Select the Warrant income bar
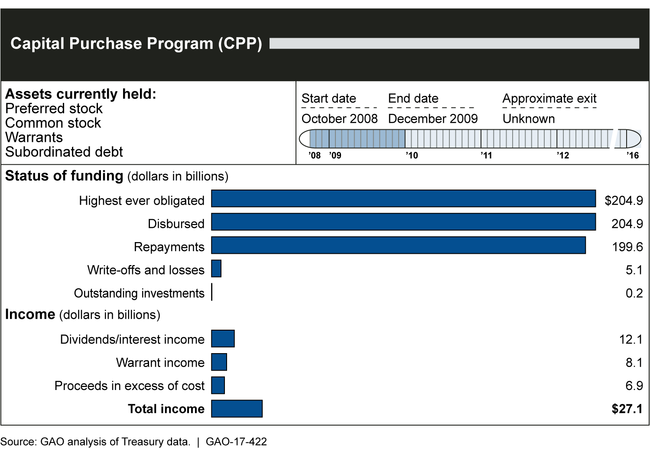Viewport: 650px width, 449px height. click(x=219, y=362)
